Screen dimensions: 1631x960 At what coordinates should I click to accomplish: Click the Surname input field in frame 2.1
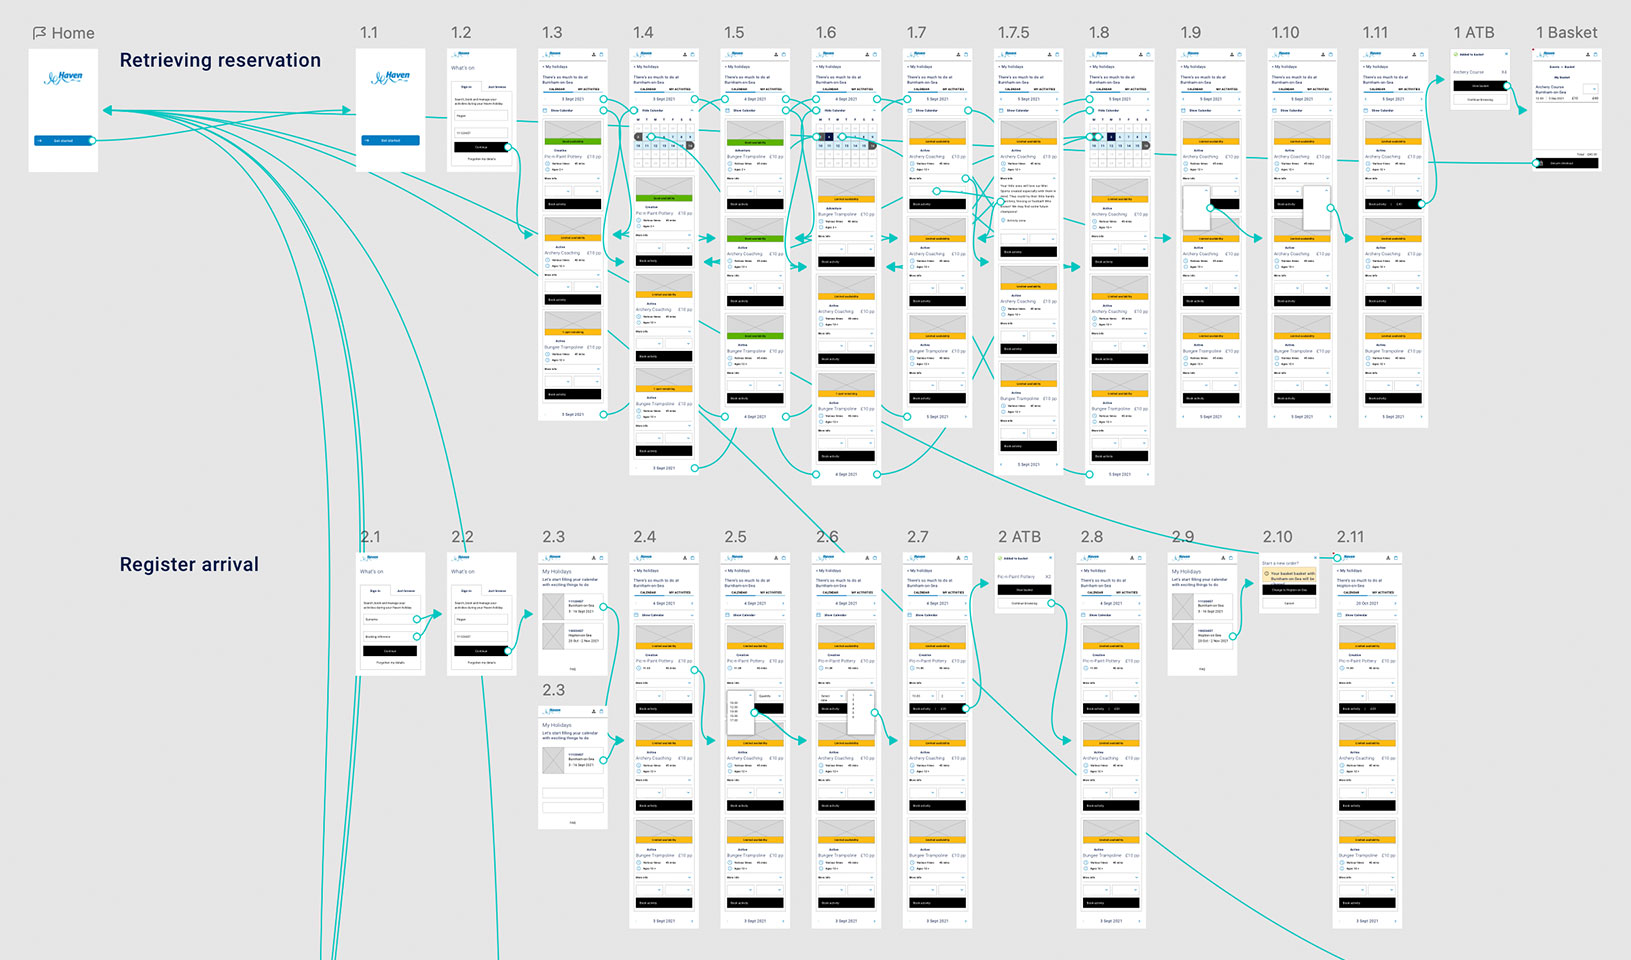pos(390,619)
